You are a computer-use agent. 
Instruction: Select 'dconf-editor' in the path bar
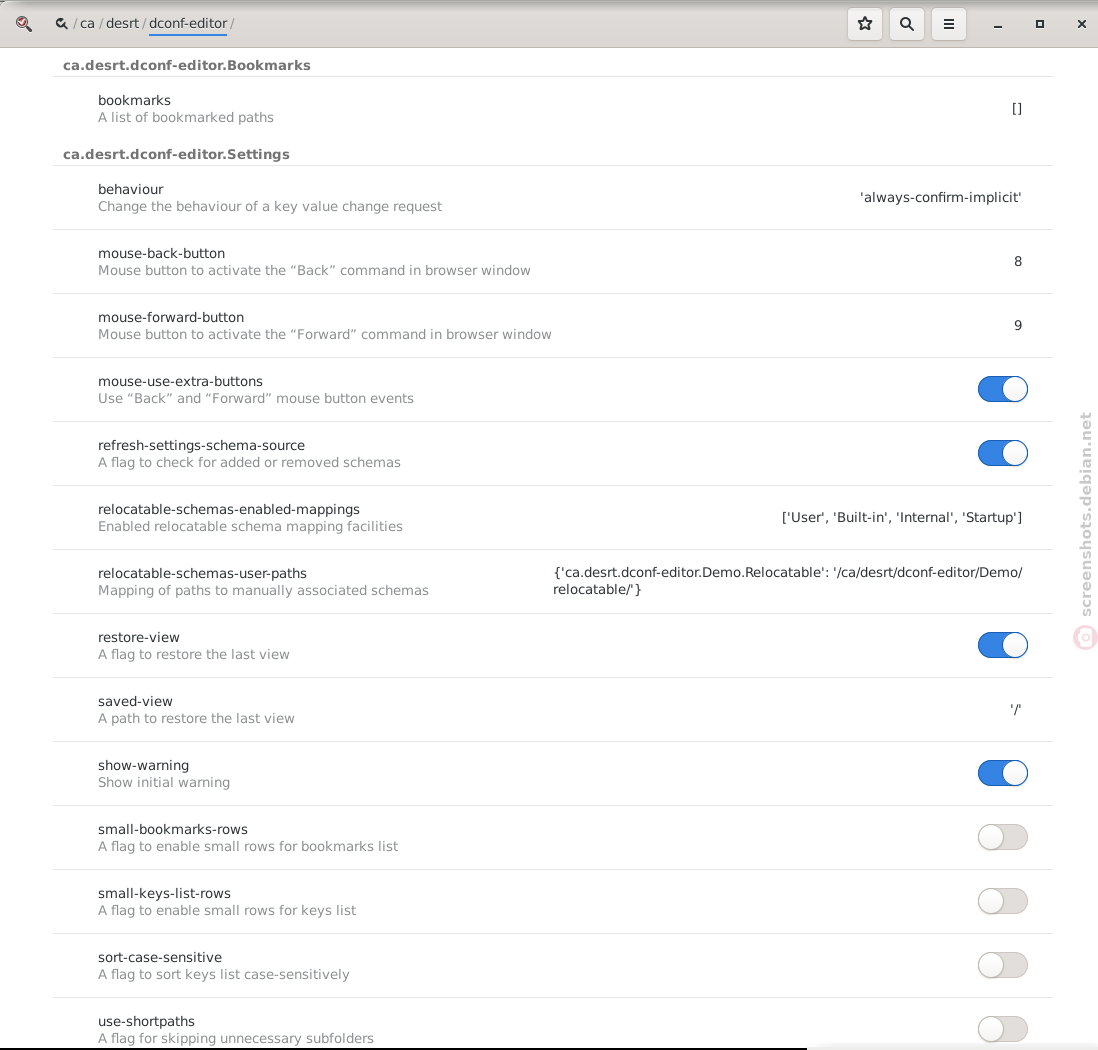point(188,23)
